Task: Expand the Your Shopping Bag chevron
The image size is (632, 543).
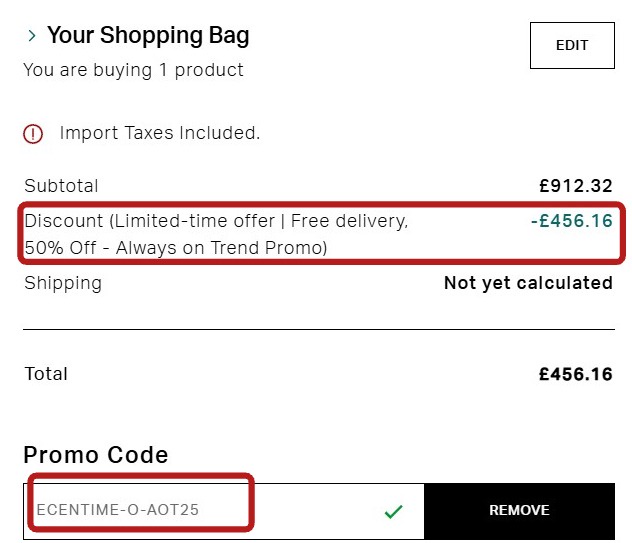Action: (x=32, y=37)
